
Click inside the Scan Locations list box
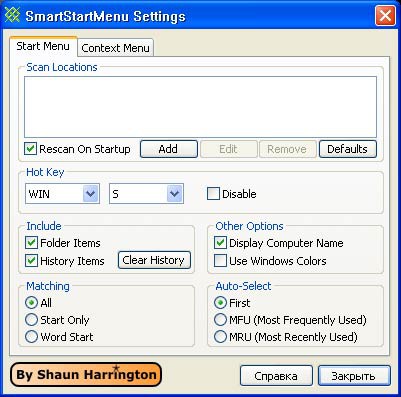click(x=200, y=107)
